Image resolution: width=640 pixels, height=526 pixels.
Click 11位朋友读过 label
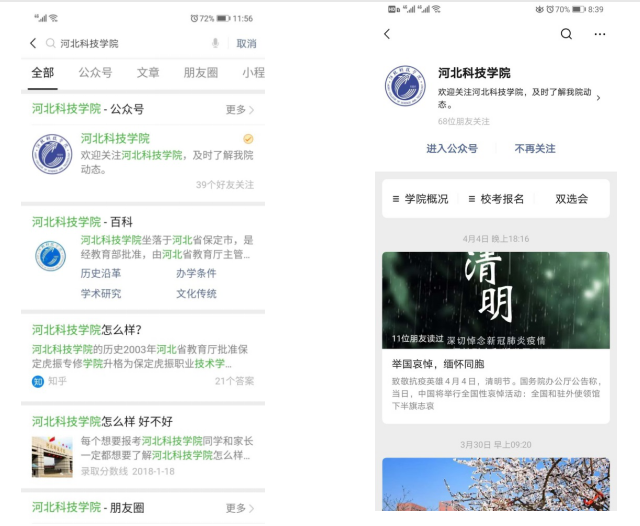(418, 339)
